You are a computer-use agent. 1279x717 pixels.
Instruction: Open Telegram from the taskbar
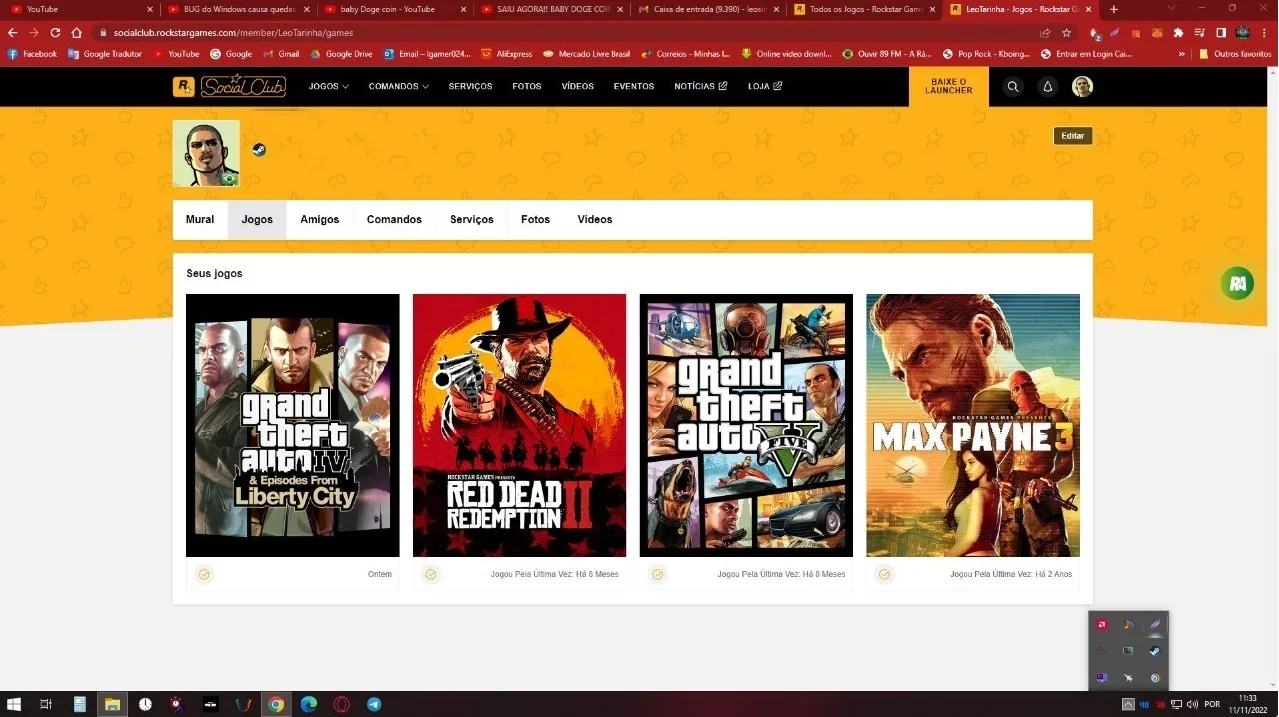374,704
